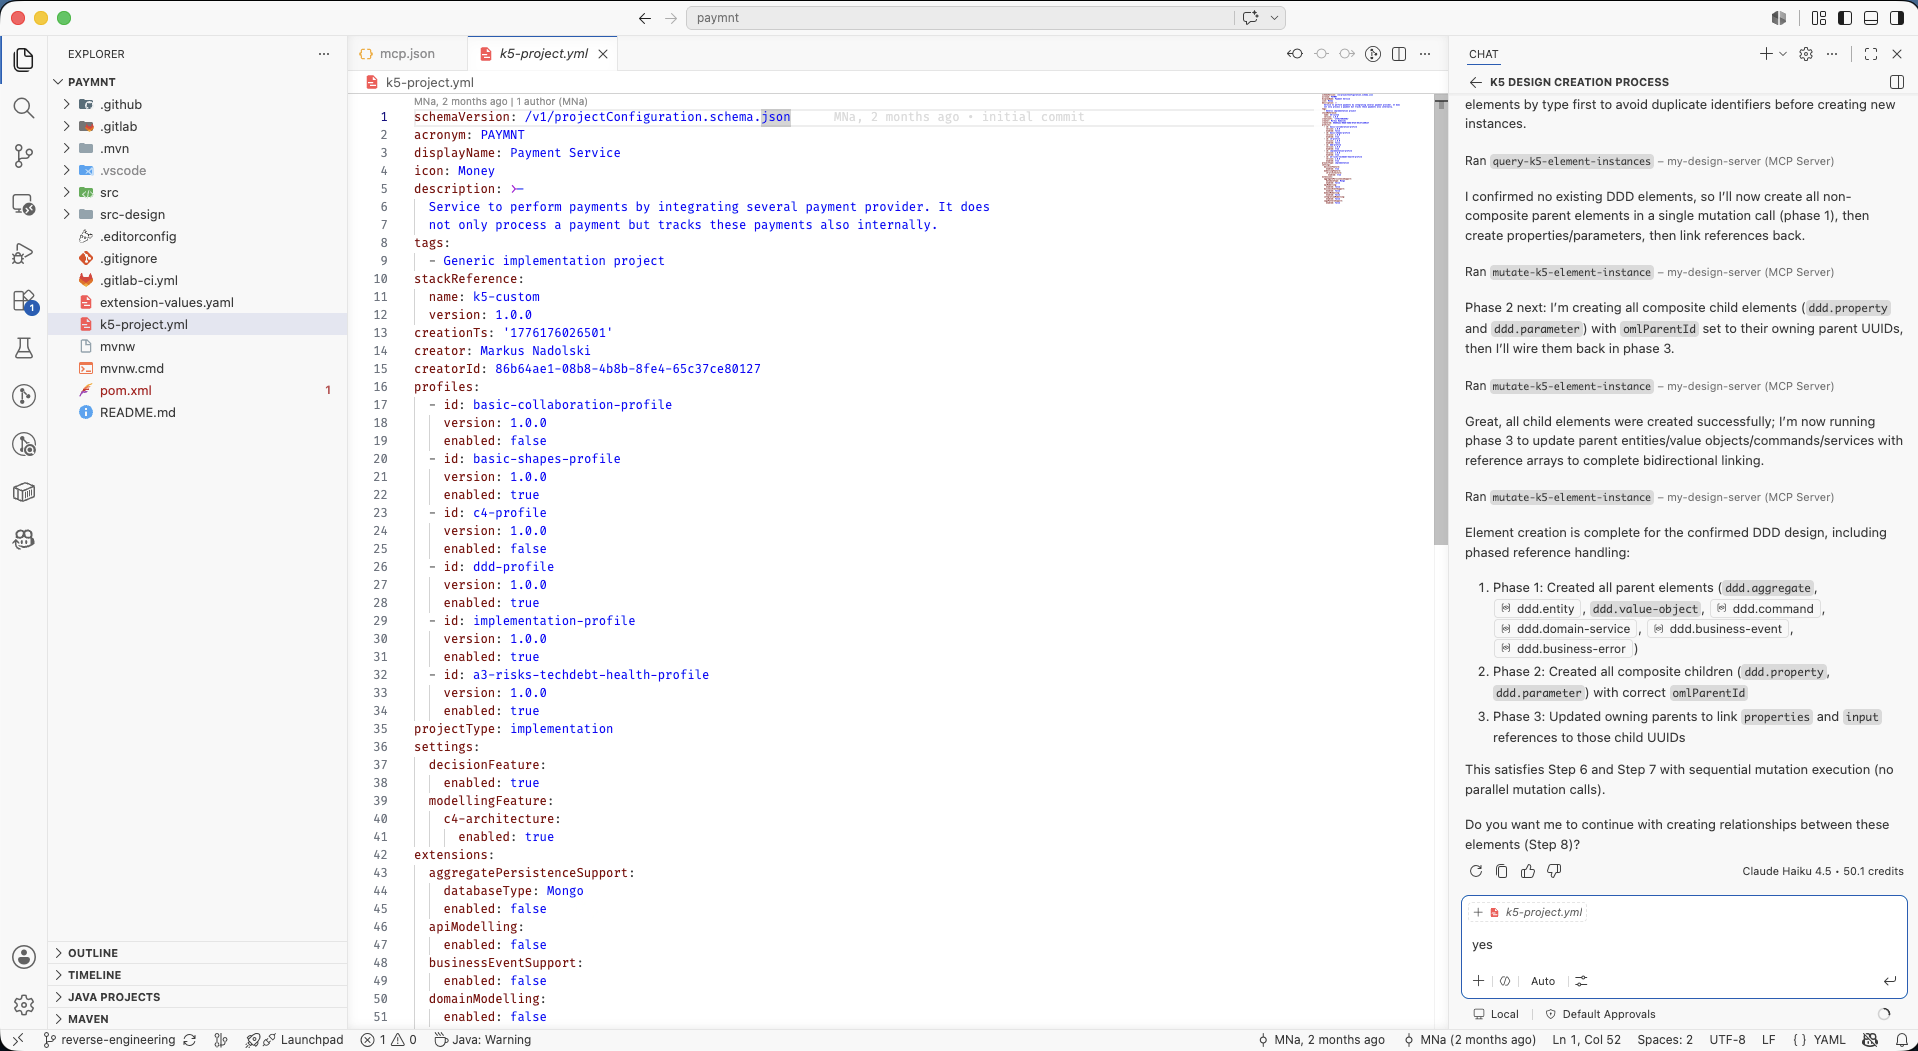Toggle the bottom panel visibility
Image resolution: width=1918 pixels, height=1051 pixels.
1871,18
